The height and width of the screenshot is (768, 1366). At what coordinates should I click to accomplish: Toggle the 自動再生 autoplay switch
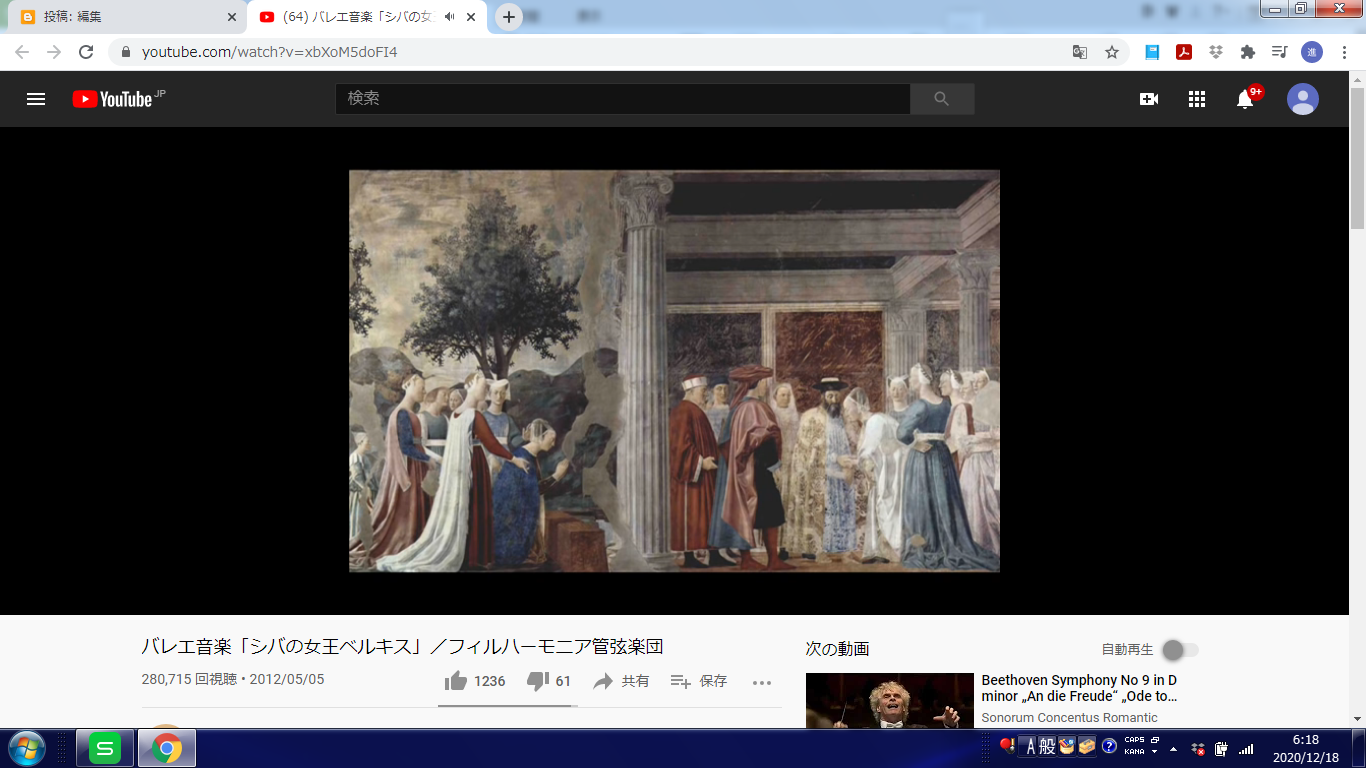coord(1179,650)
